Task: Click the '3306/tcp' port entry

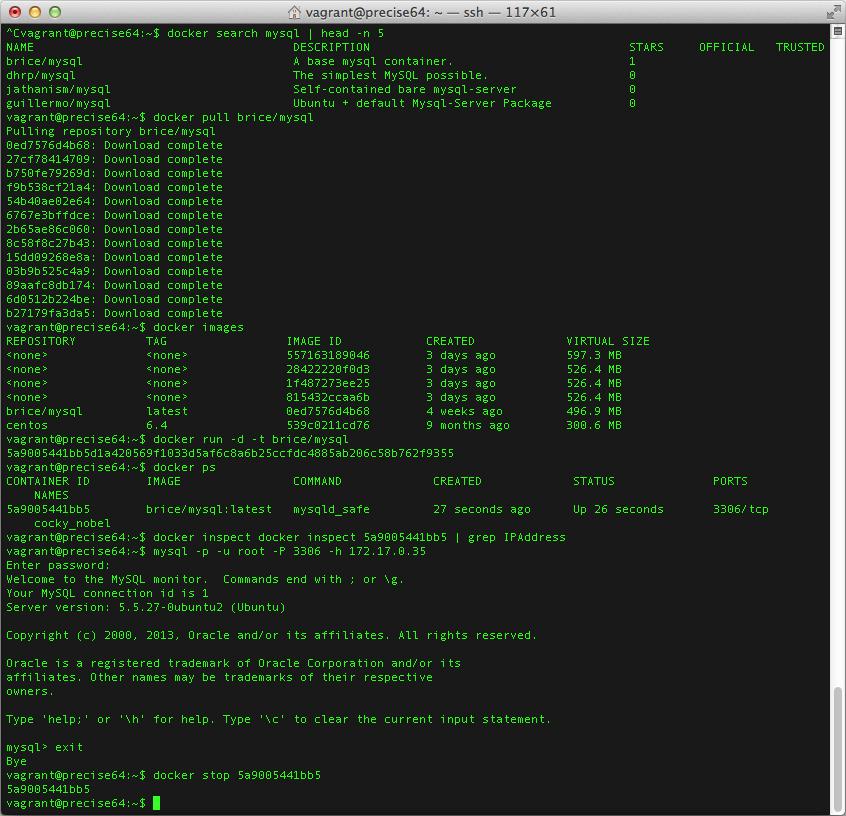Action: pyautogui.click(x=740, y=509)
